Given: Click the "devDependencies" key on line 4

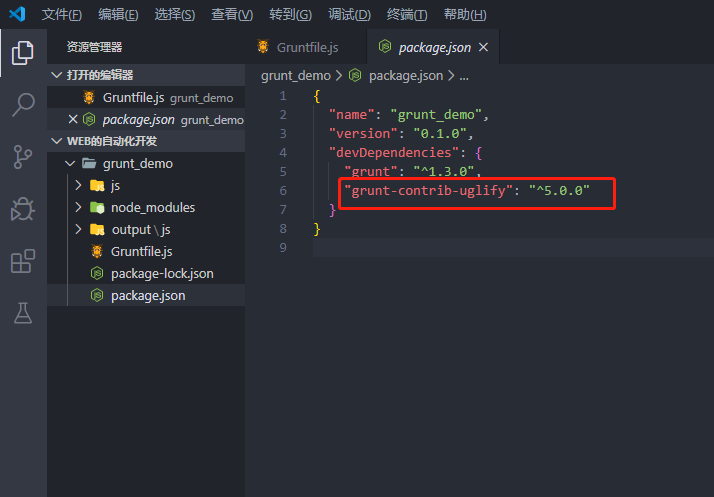Looking at the screenshot, I should [x=394, y=153].
